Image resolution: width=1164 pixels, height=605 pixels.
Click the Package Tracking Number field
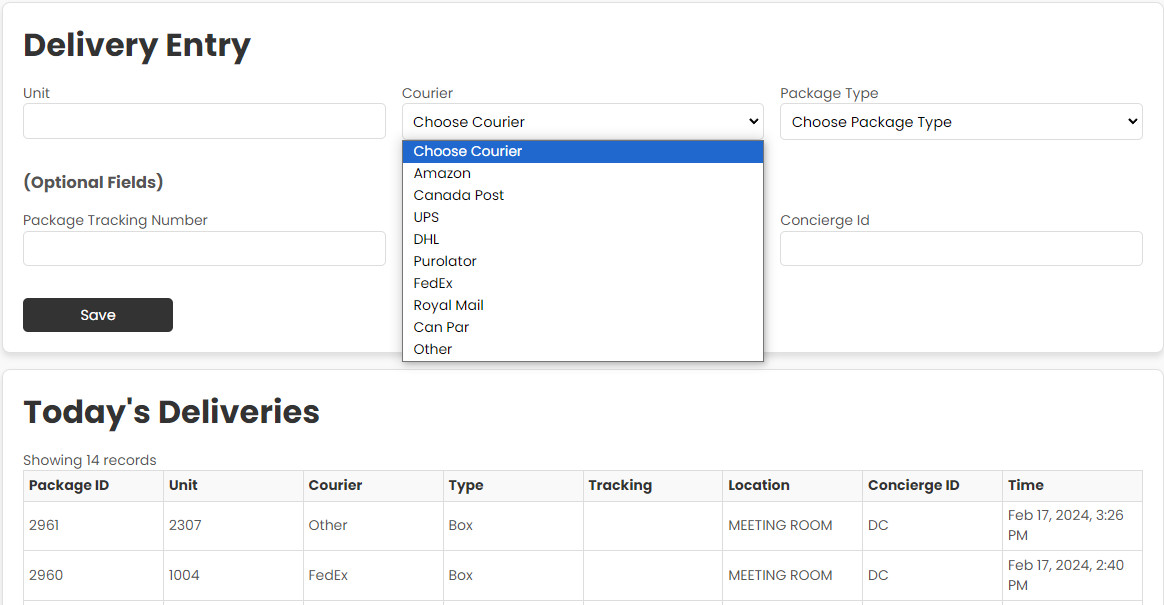coord(204,249)
